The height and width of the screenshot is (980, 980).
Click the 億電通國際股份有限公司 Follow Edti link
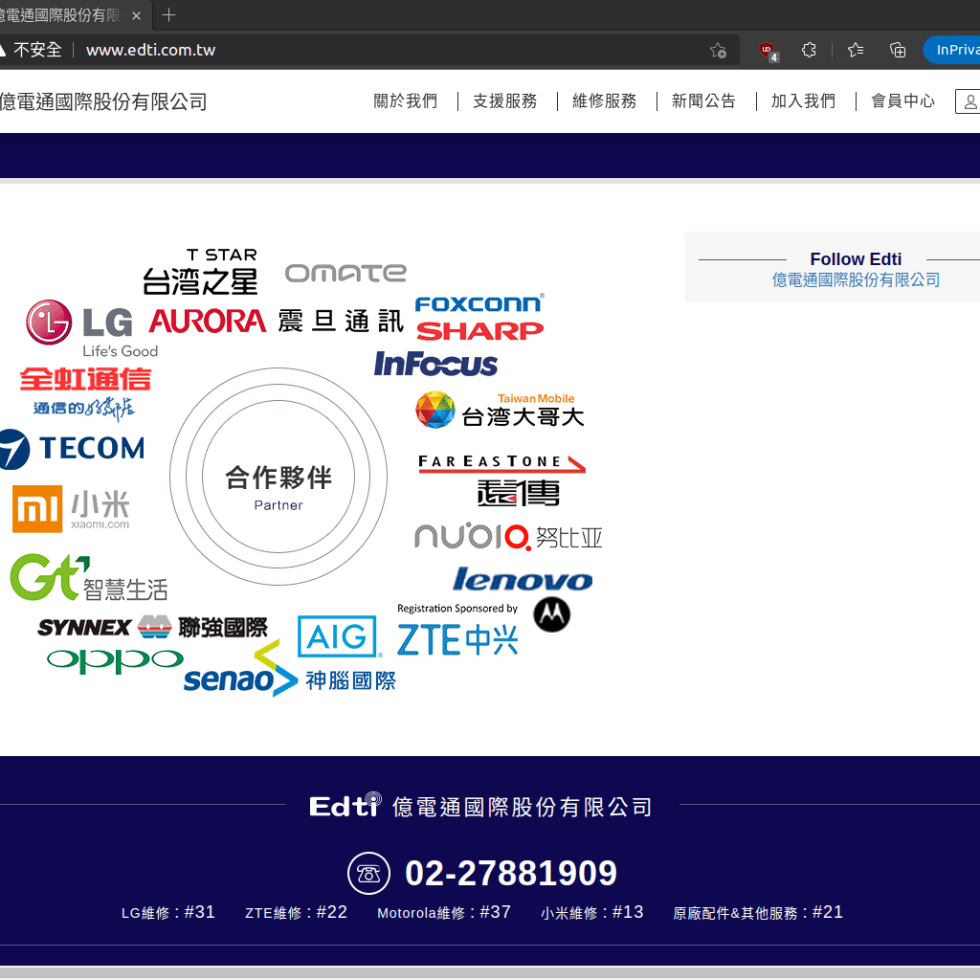tap(855, 280)
